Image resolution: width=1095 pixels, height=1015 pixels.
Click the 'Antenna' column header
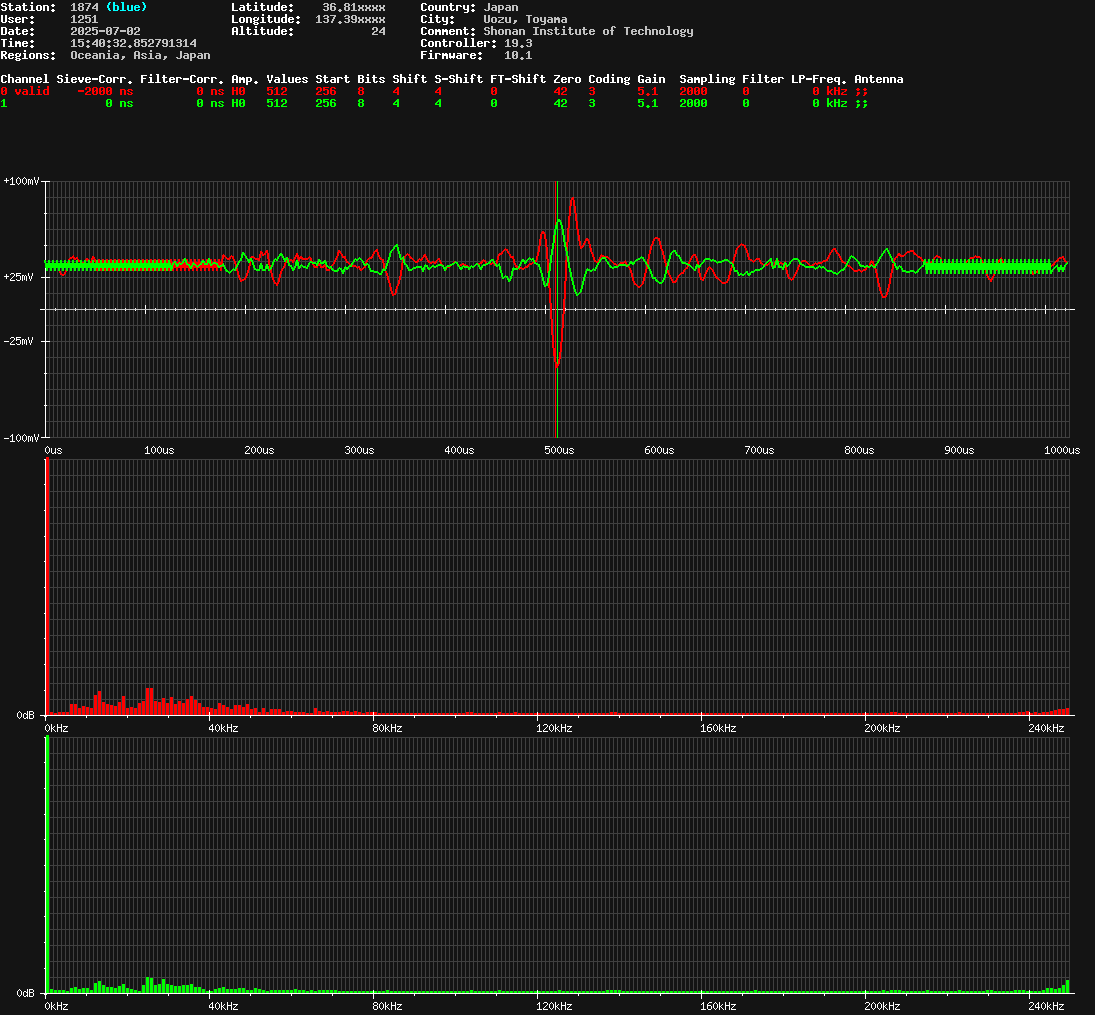(879, 79)
